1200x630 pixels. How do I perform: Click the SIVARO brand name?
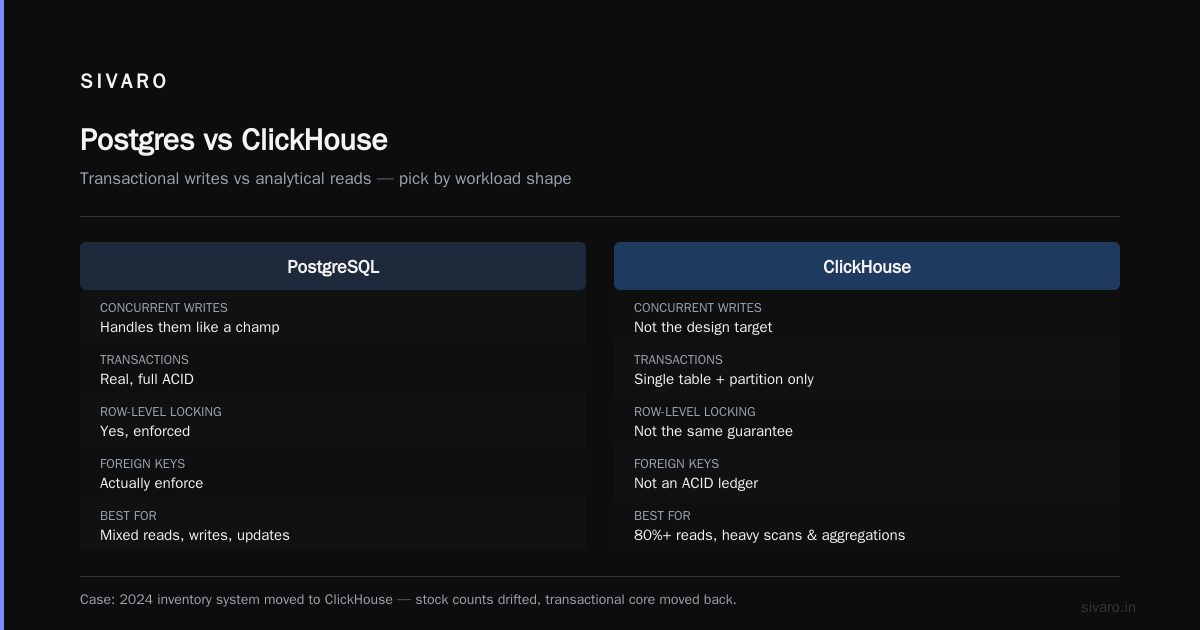124,81
